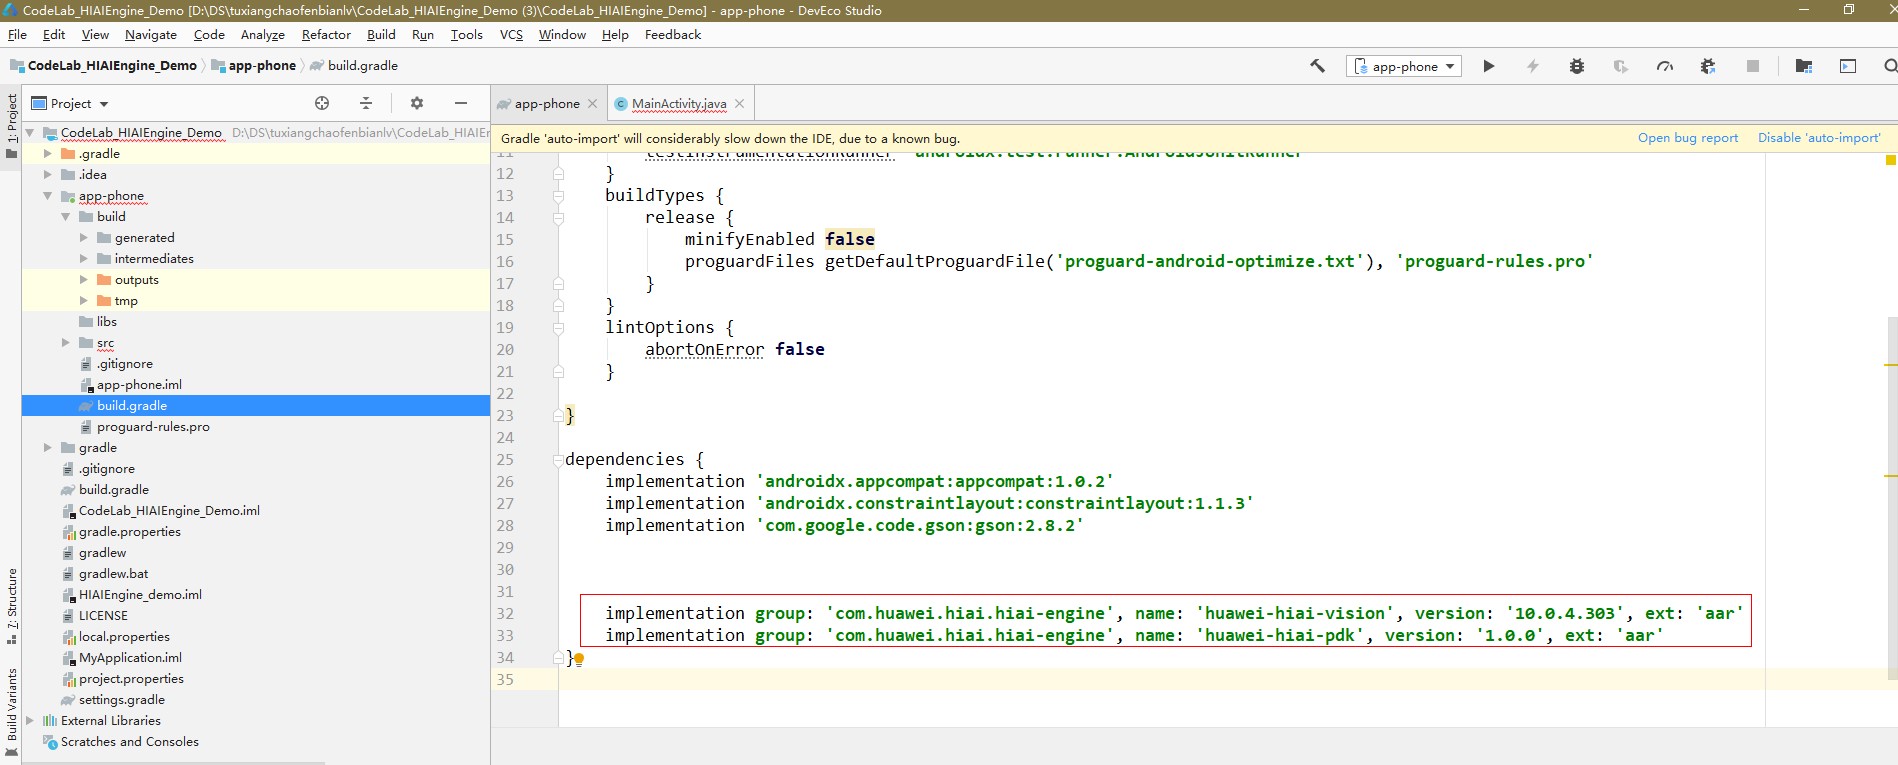Switch to the MainActivity.java tab
Screen dimensions: 1898x765
(x=679, y=104)
